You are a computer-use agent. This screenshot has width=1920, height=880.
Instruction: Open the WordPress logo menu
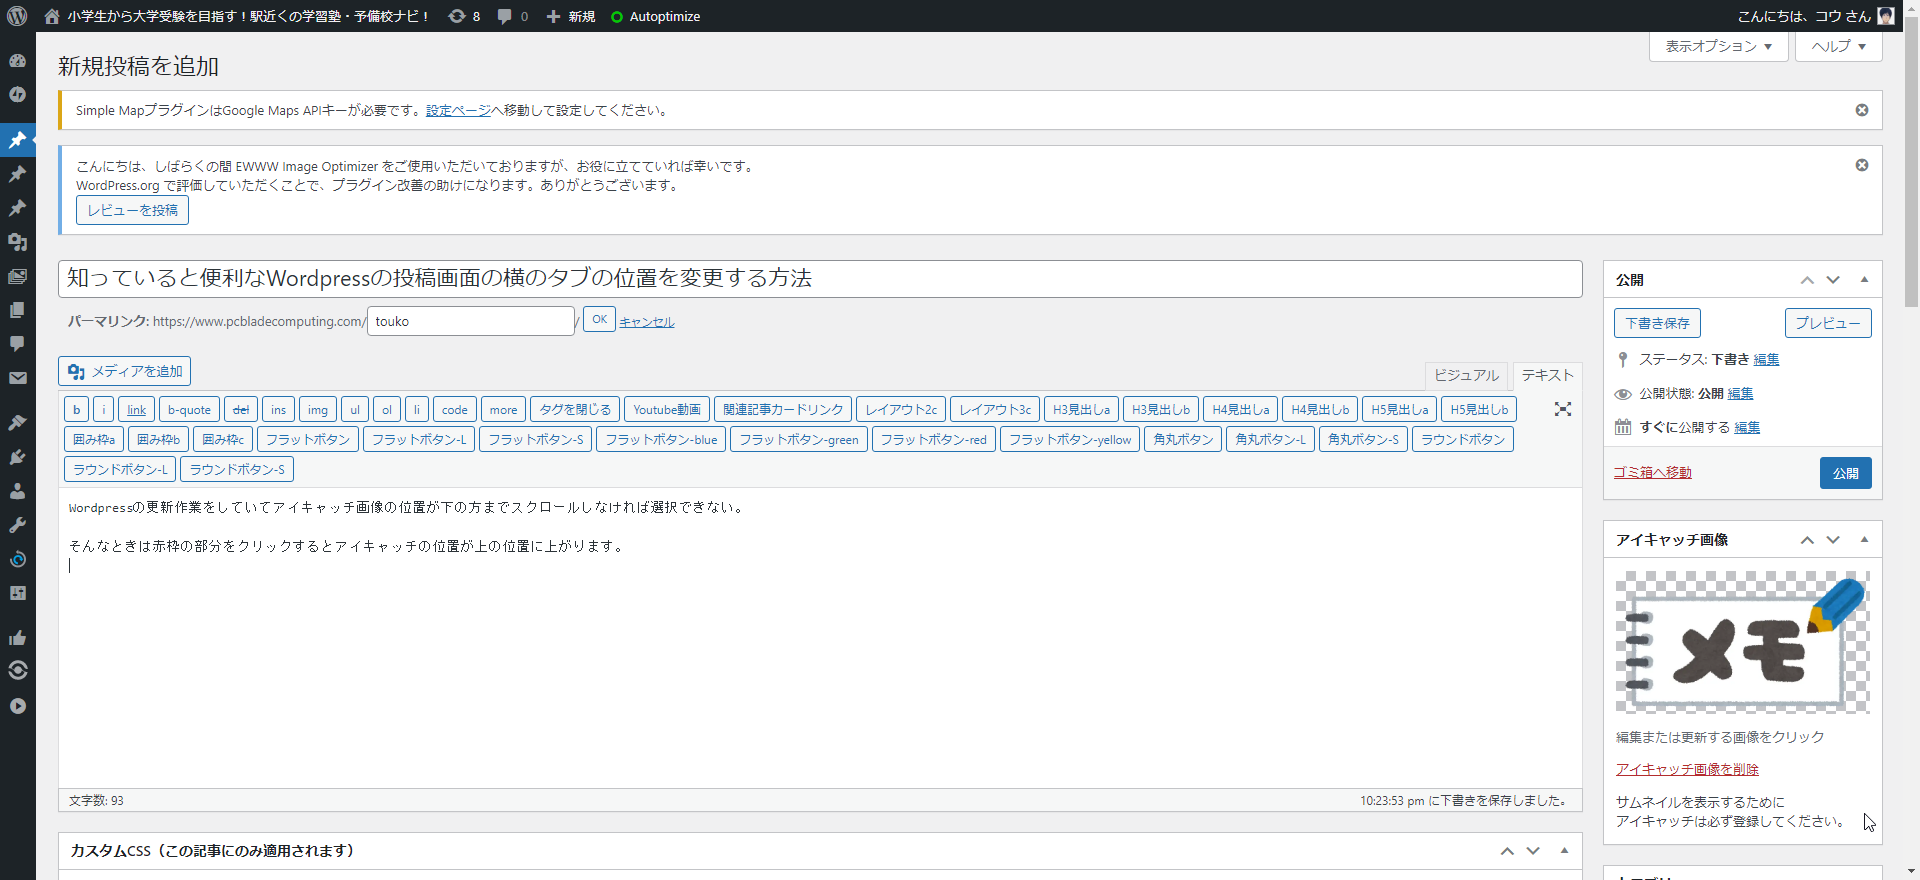click(17, 16)
